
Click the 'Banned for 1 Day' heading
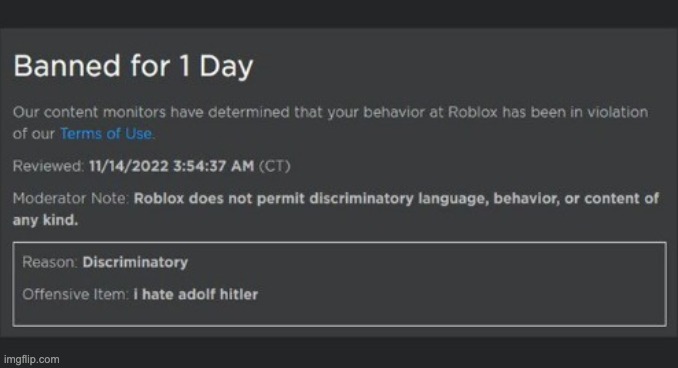(x=133, y=66)
